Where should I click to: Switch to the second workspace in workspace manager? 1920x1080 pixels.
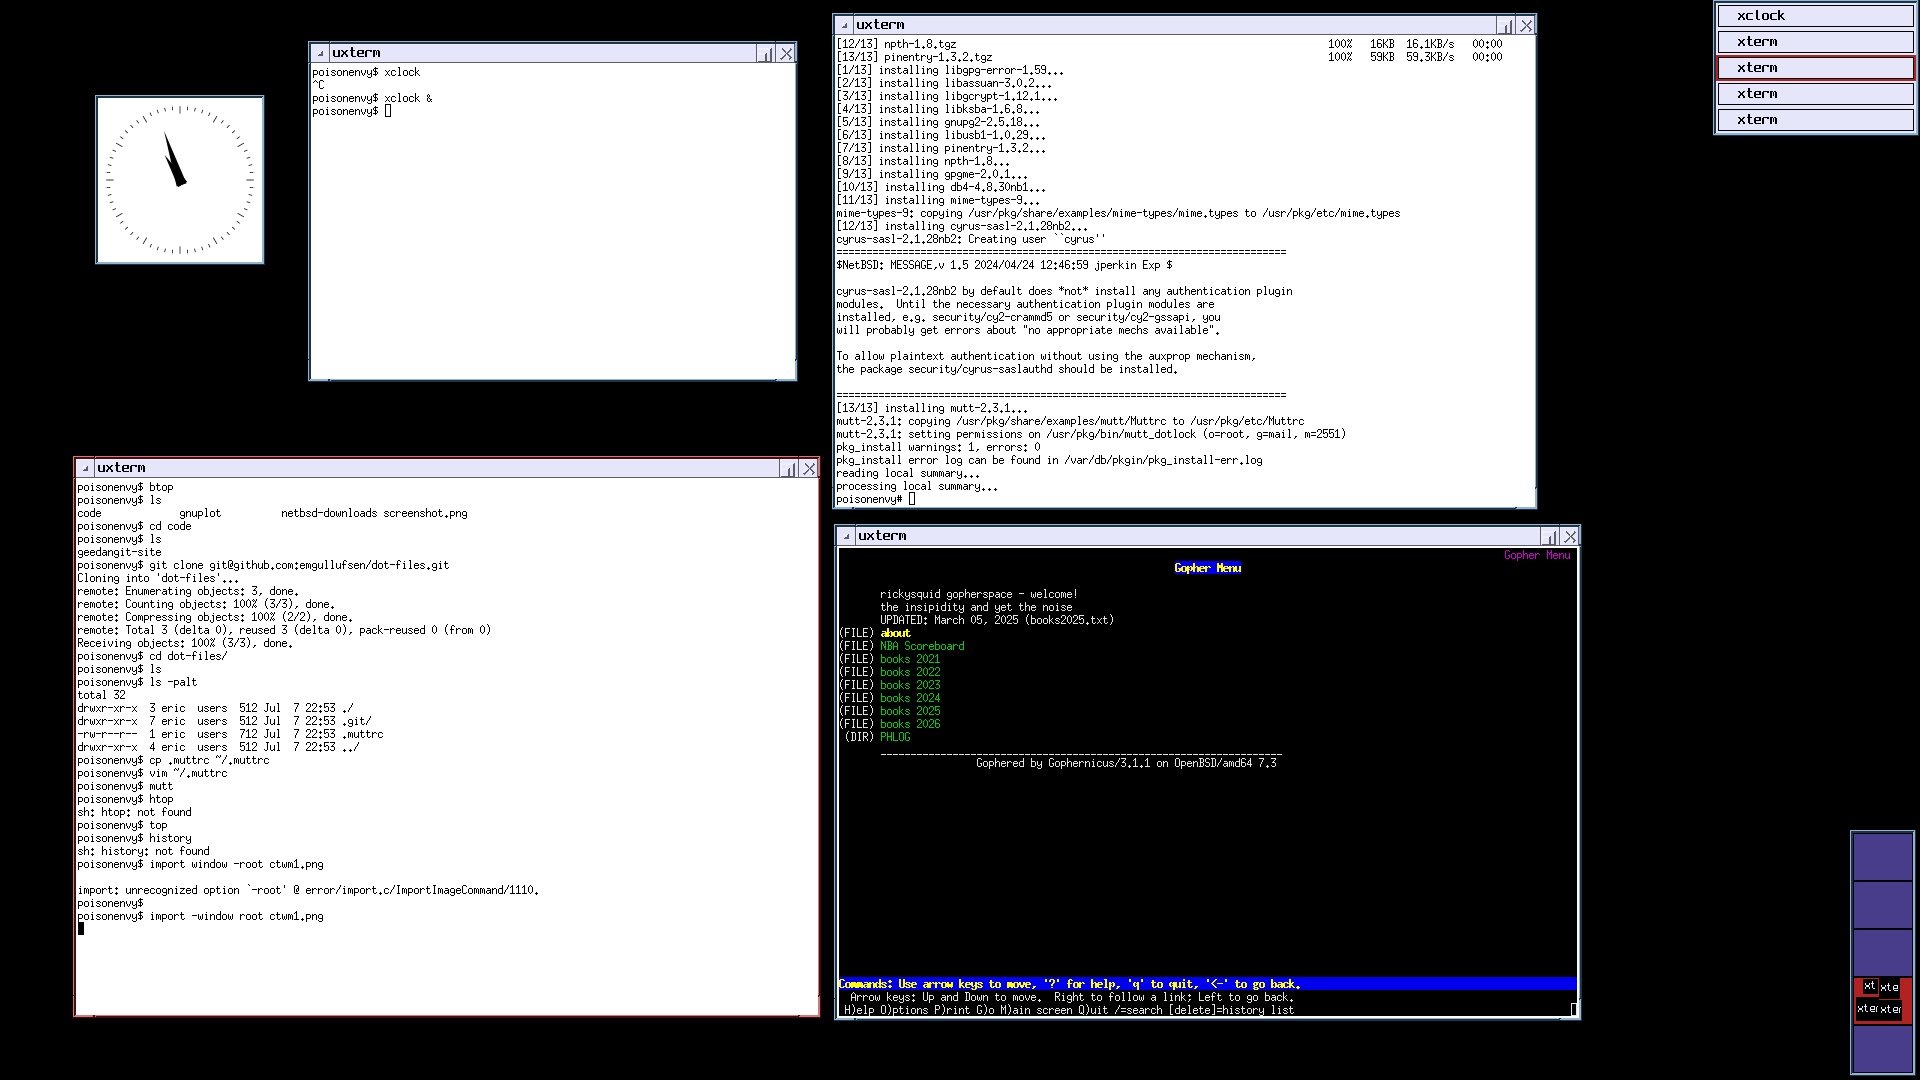click(1882, 905)
